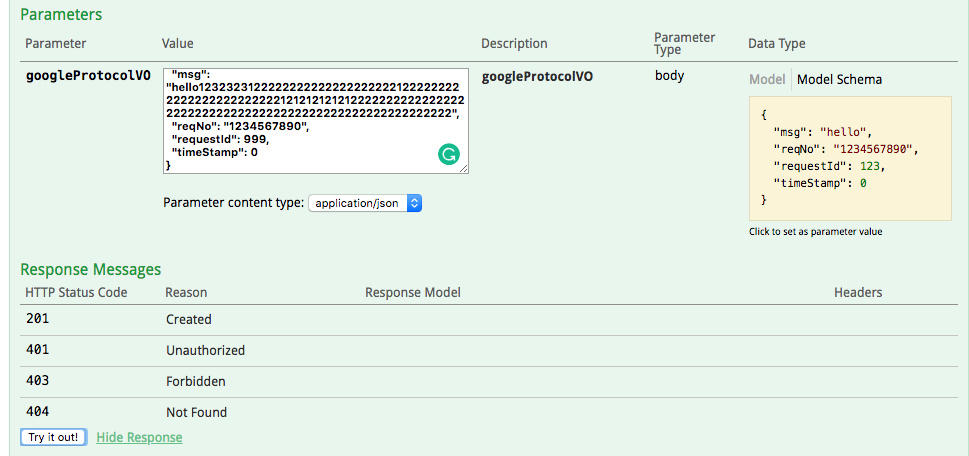The height and width of the screenshot is (456, 969).
Task: Click the yellow example schema JSON box
Action: [849, 157]
